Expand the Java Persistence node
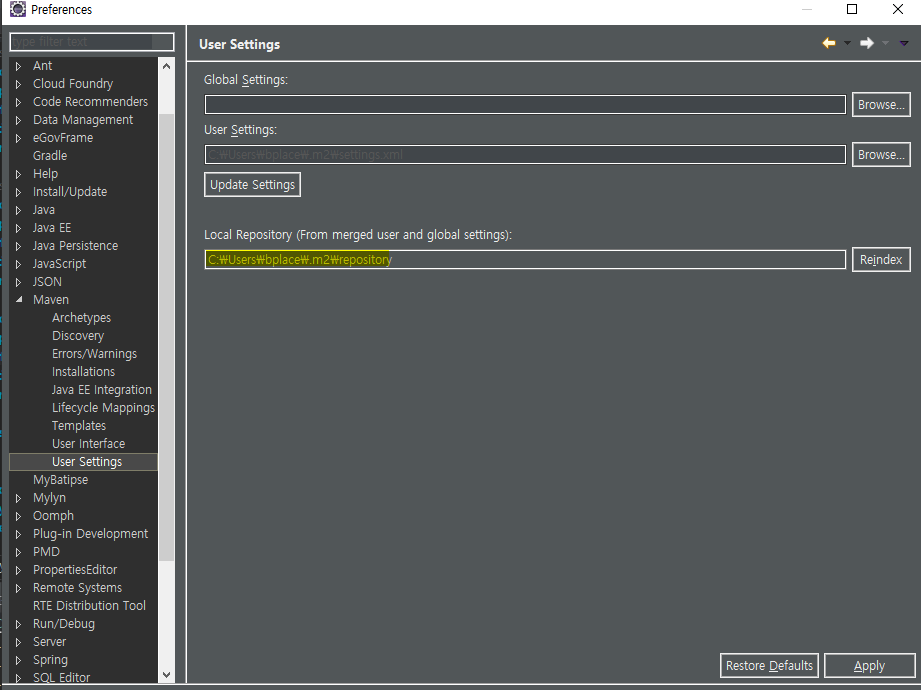This screenshot has height=690, width=921. (18, 246)
